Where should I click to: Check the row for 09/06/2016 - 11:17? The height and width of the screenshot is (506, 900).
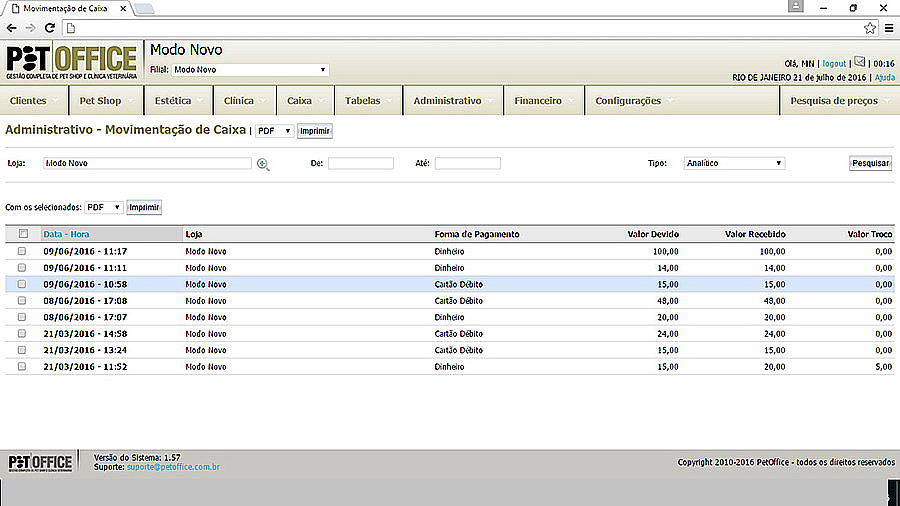pyautogui.click(x=22, y=252)
